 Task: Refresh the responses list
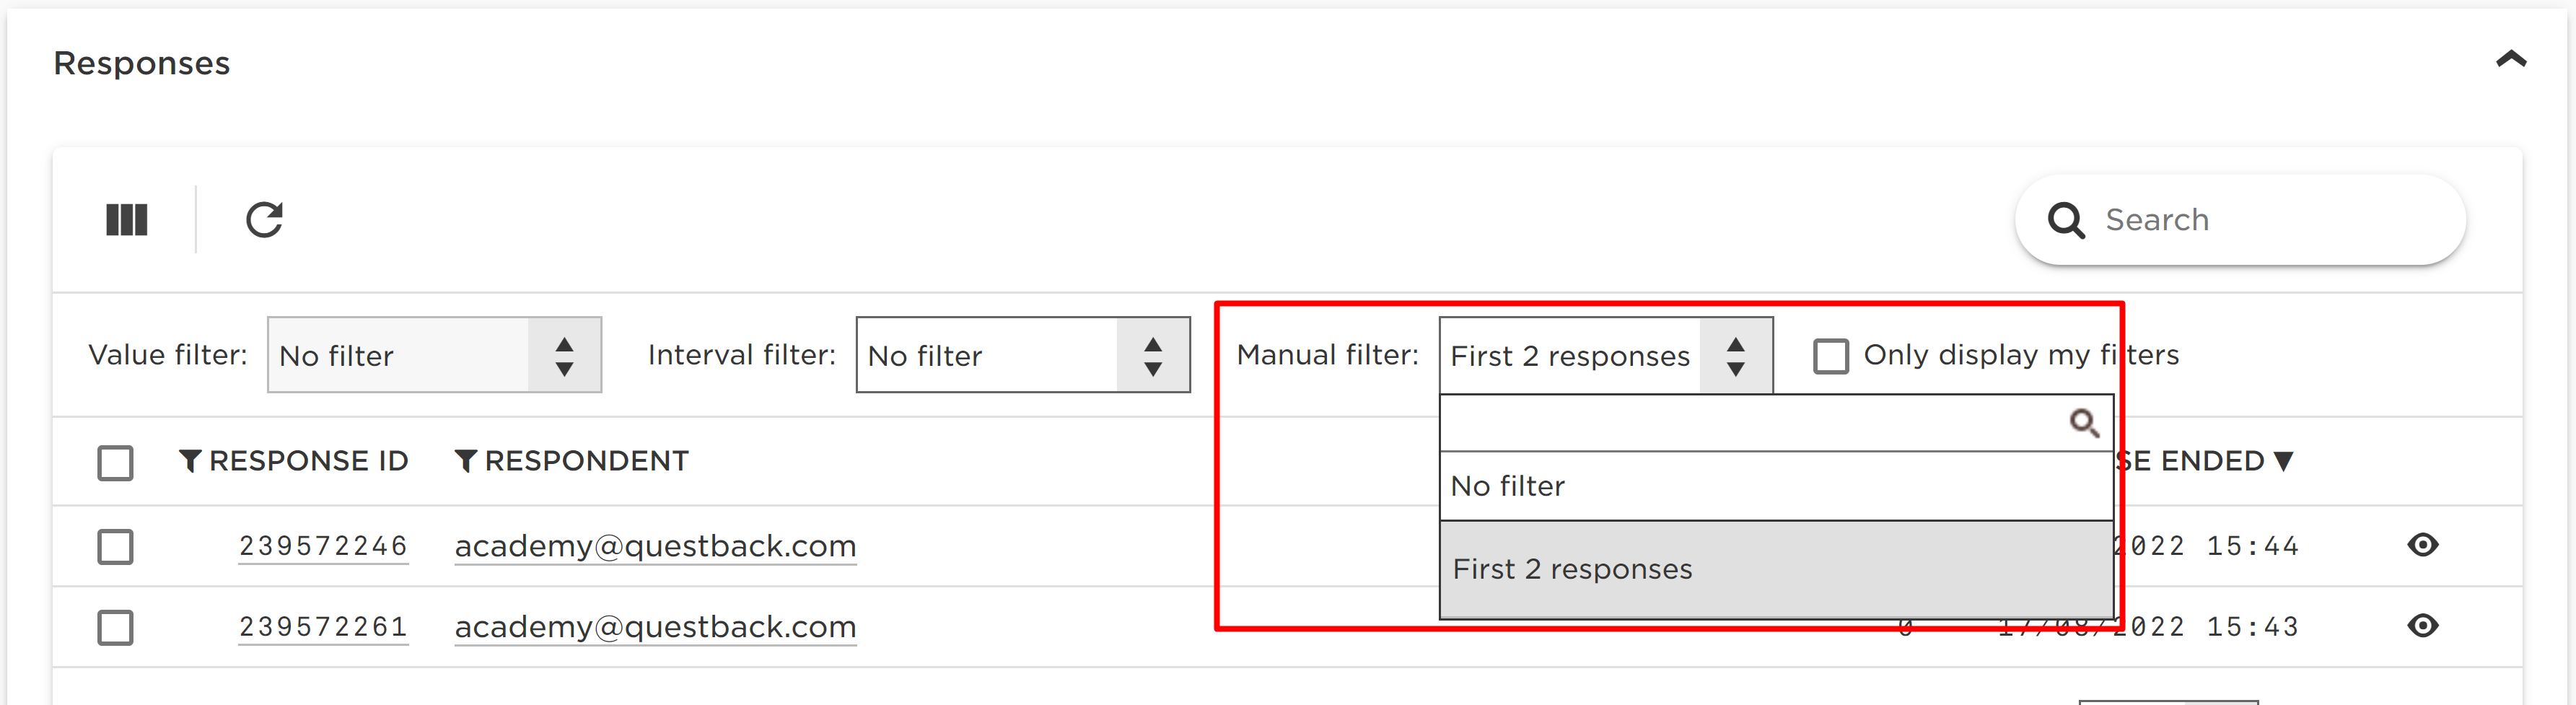tap(265, 220)
